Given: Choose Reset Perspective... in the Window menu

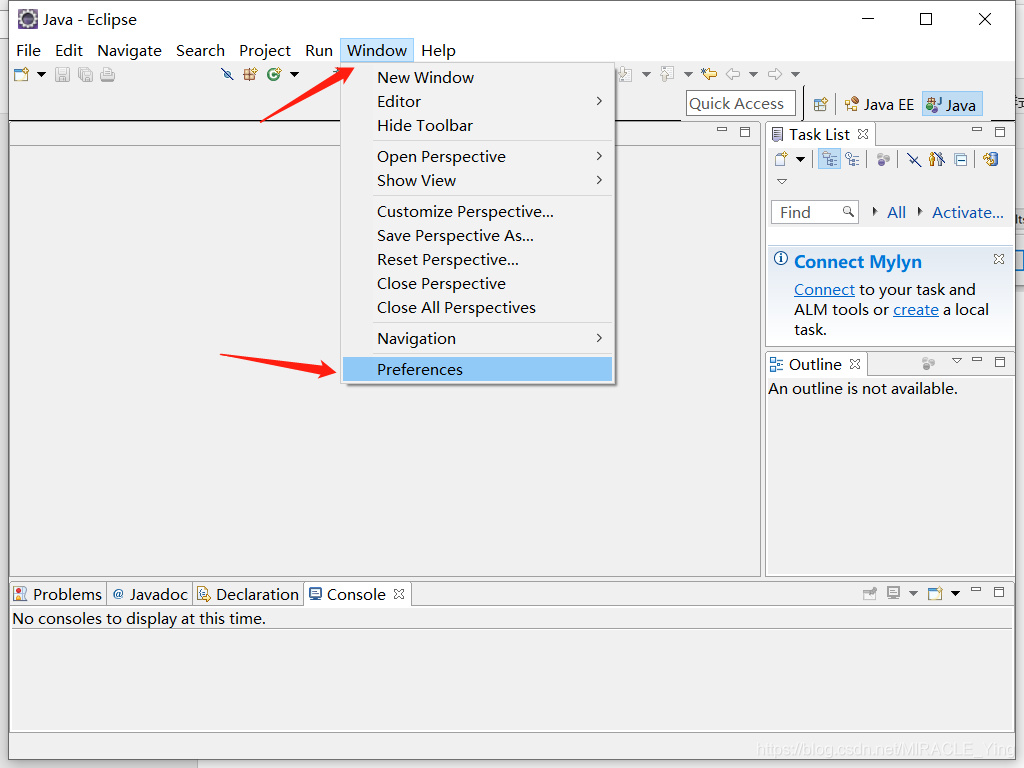Looking at the screenshot, I should coord(477,259).
